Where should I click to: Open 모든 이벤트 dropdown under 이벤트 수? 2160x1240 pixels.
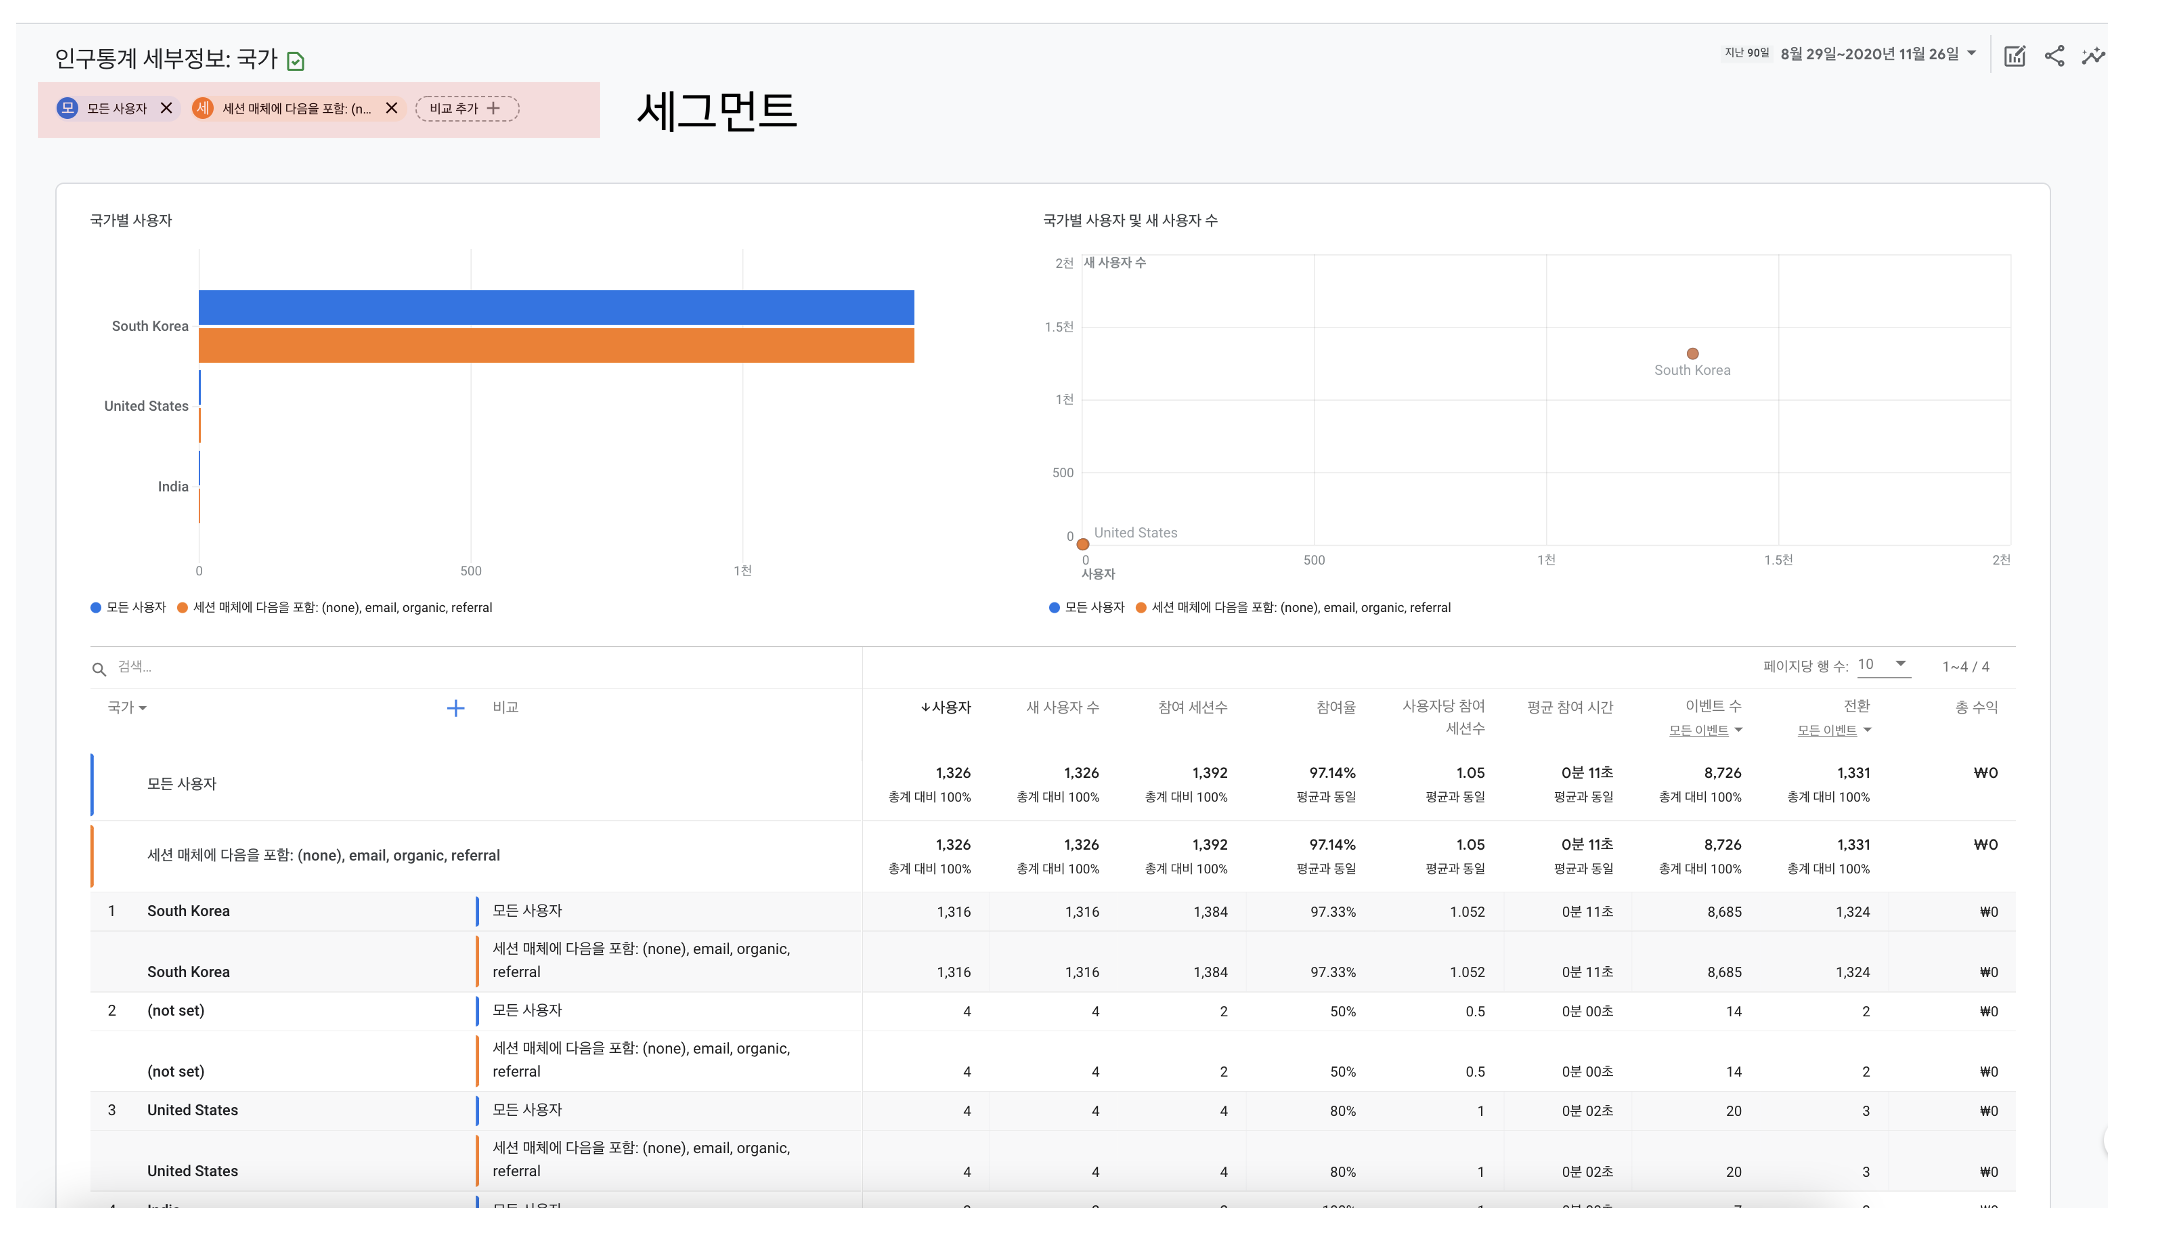[1705, 731]
